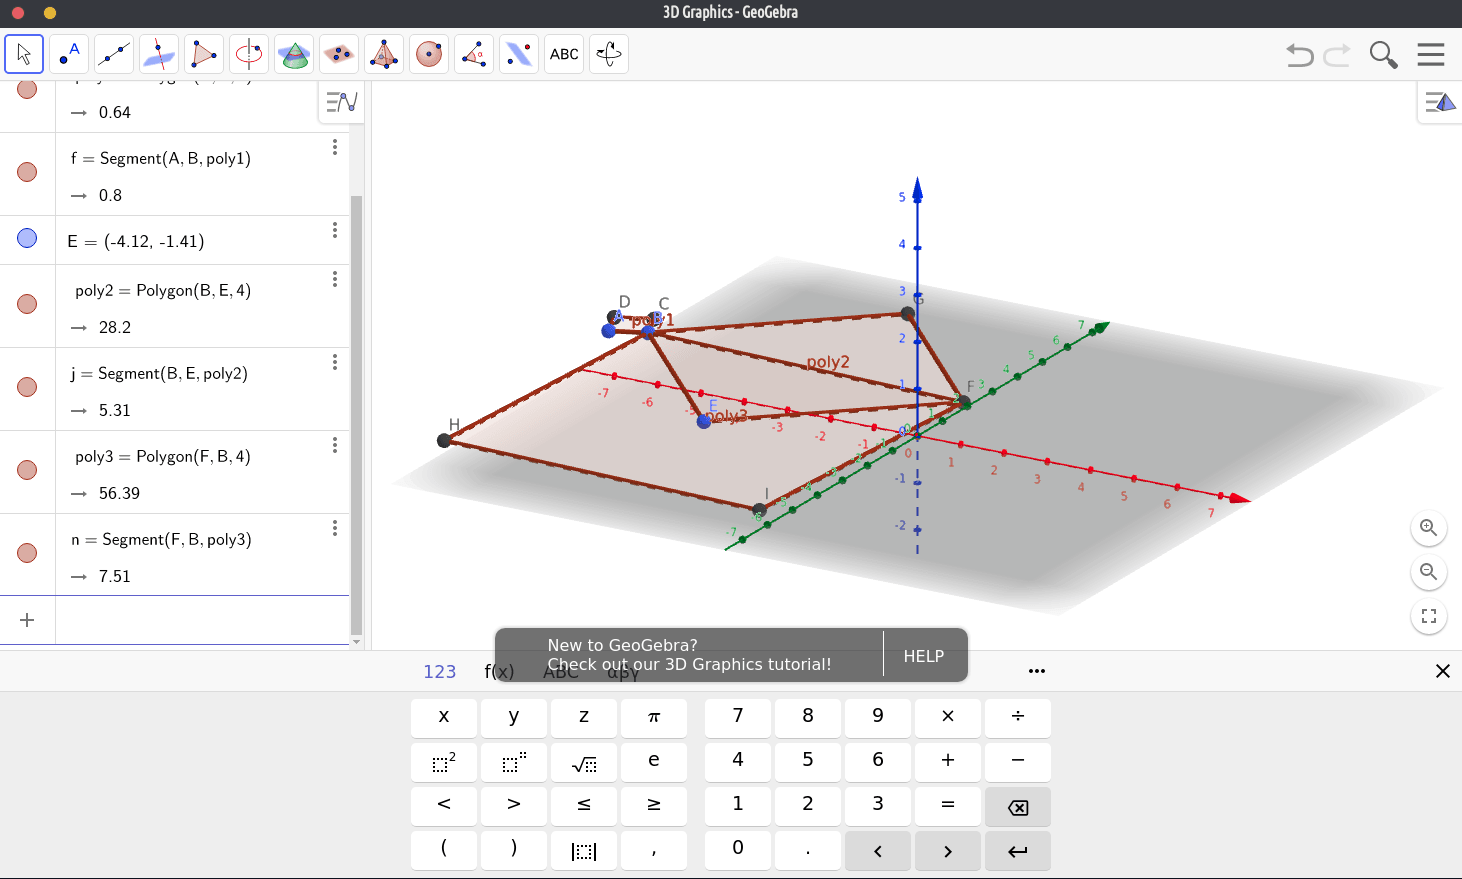The image size is (1462, 879).
Task: Close the on-screen keyboard
Action: [1442, 671]
